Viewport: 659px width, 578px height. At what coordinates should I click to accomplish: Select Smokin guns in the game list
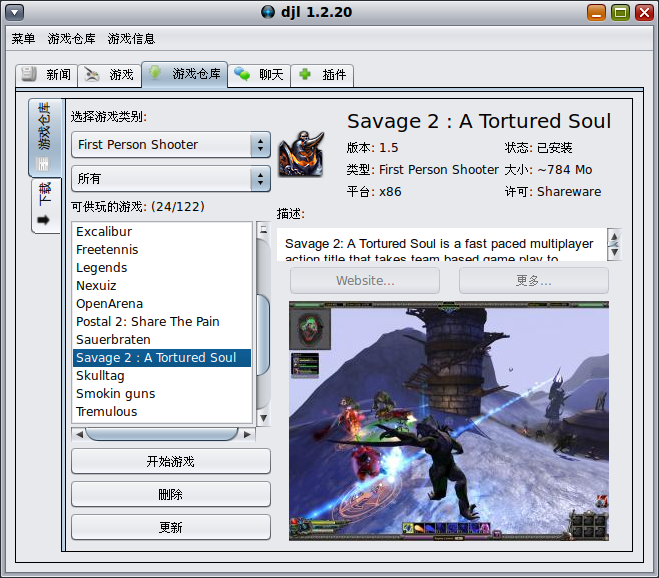(162, 394)
